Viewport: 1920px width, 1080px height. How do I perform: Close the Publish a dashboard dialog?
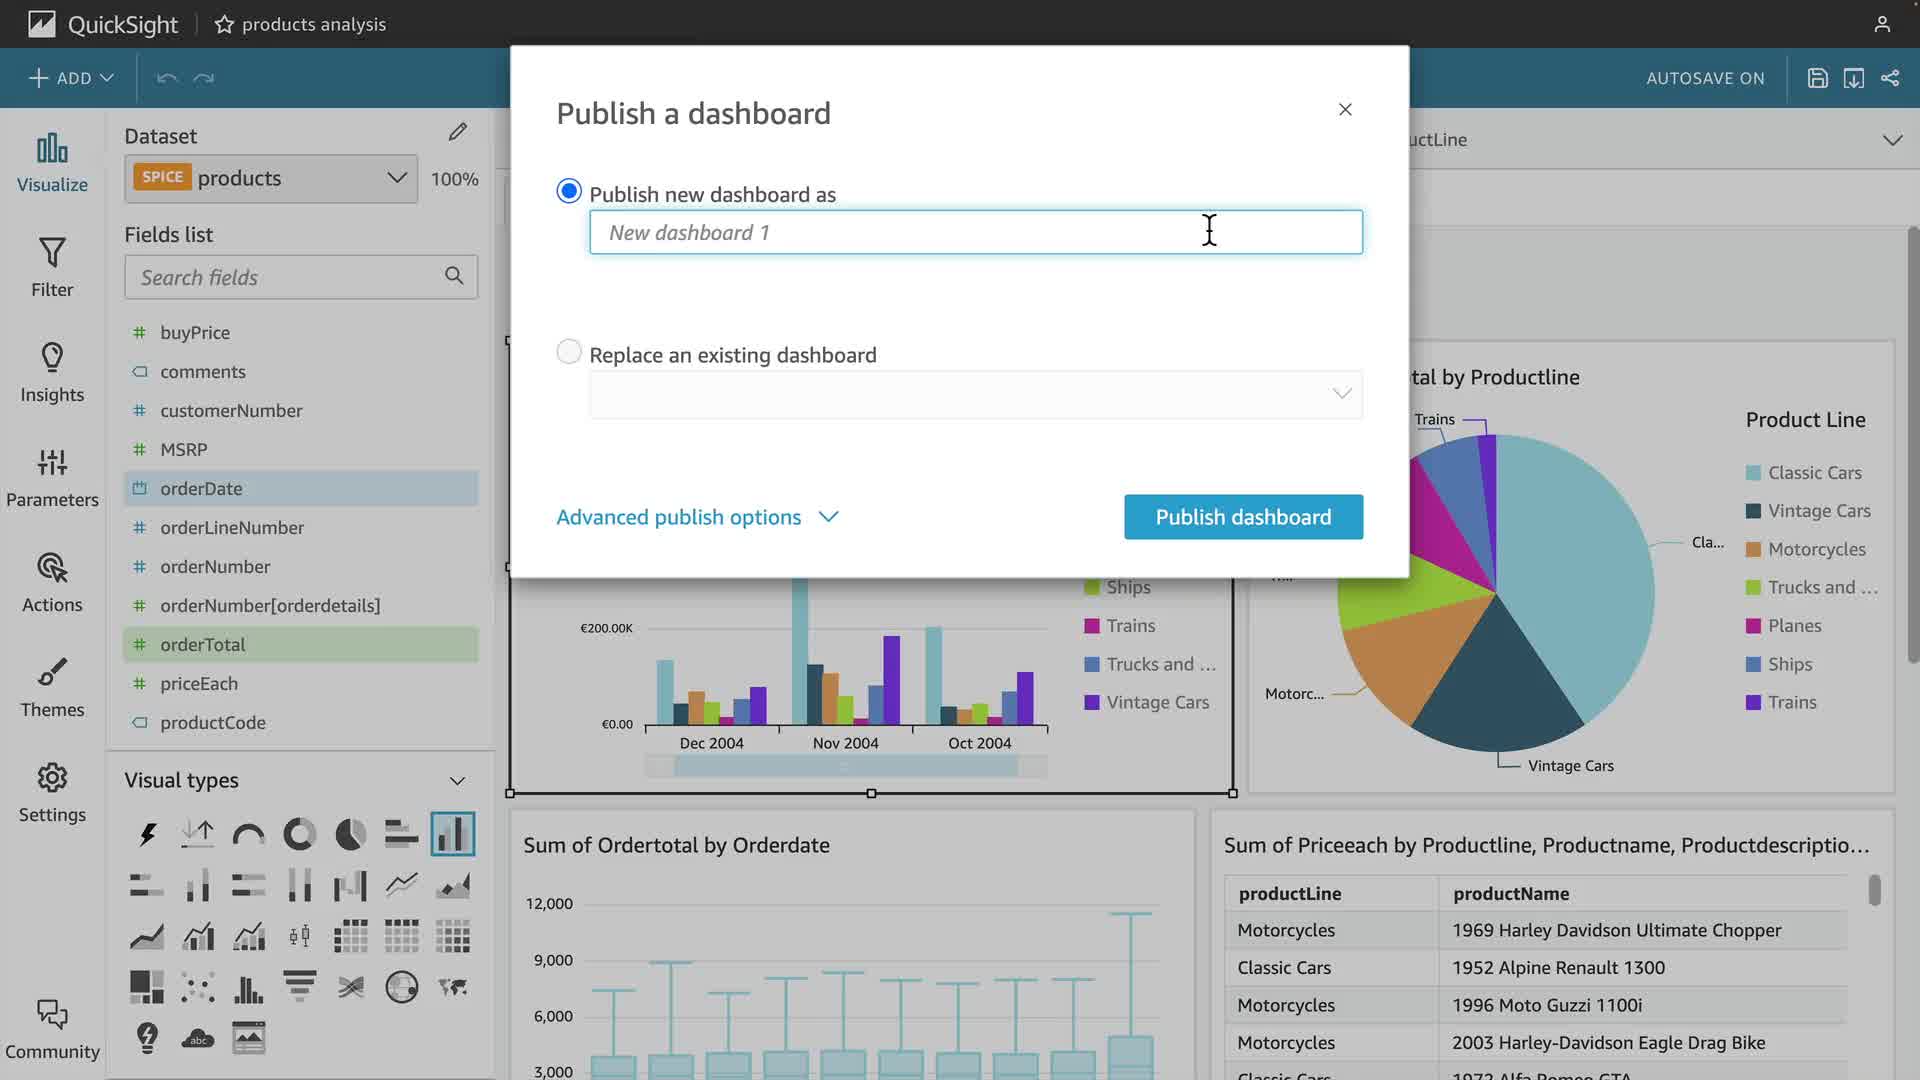[1345, 110]
